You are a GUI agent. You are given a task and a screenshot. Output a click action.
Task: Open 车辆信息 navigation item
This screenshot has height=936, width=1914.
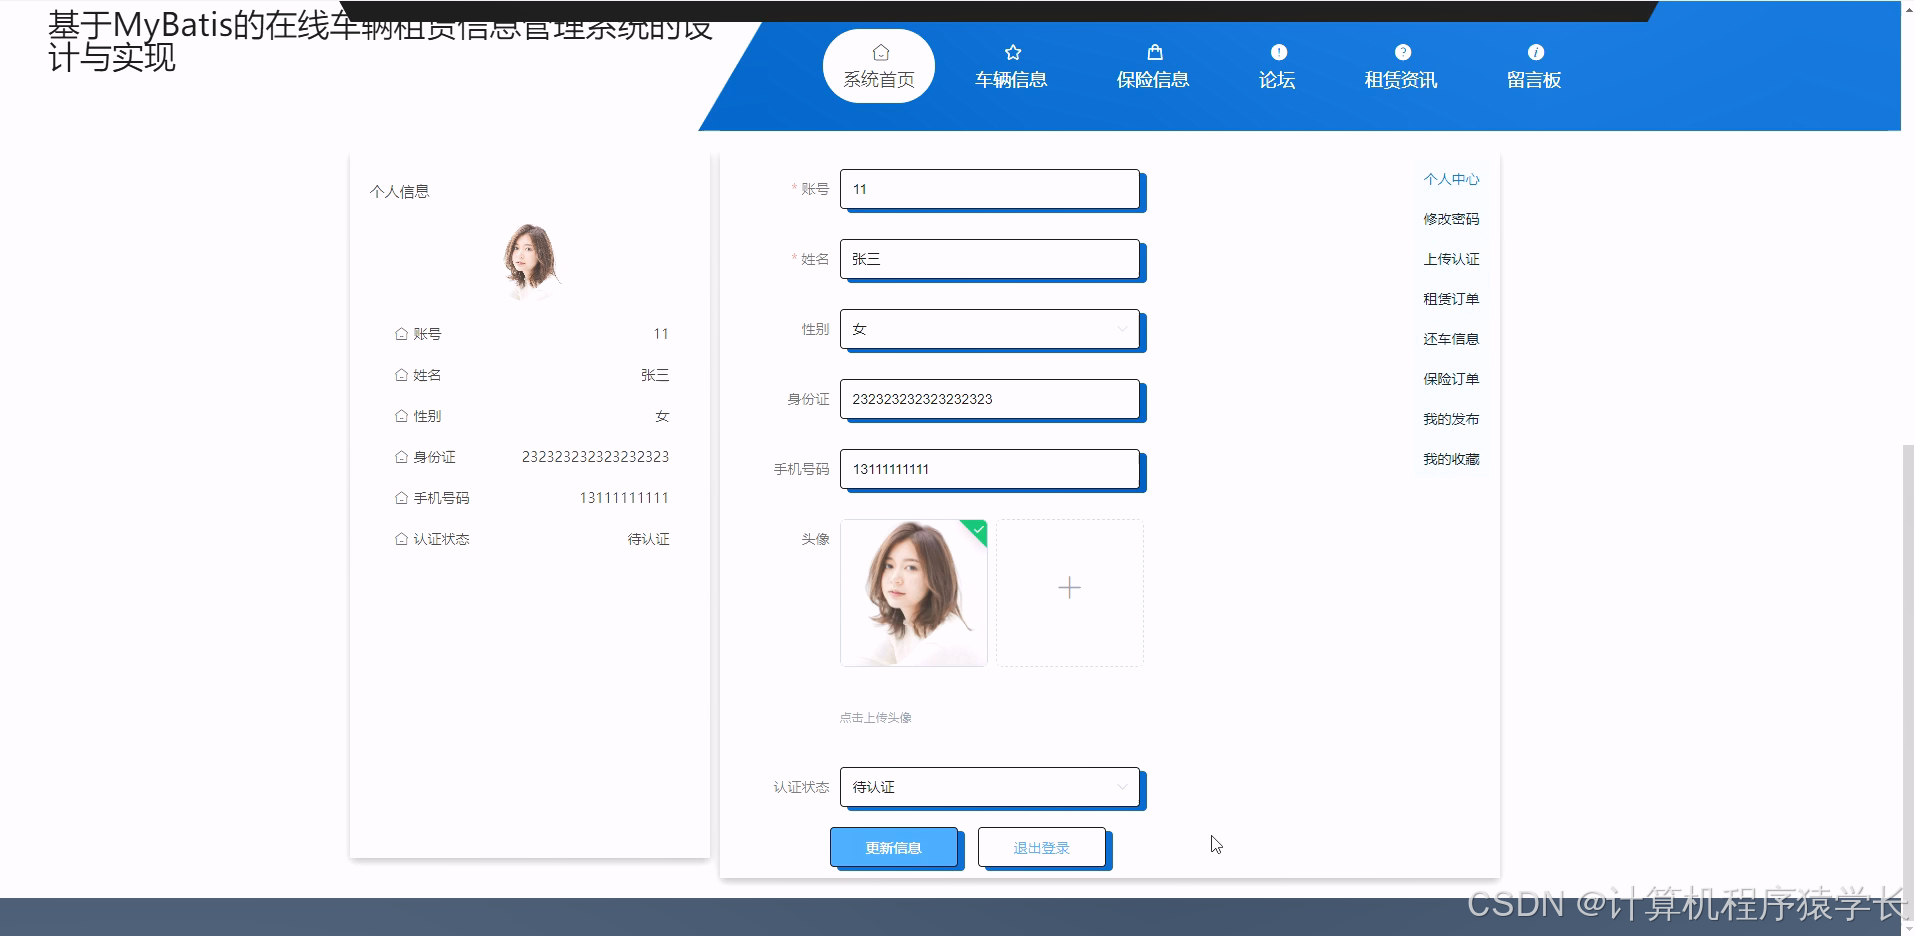tap(1011, 66)
